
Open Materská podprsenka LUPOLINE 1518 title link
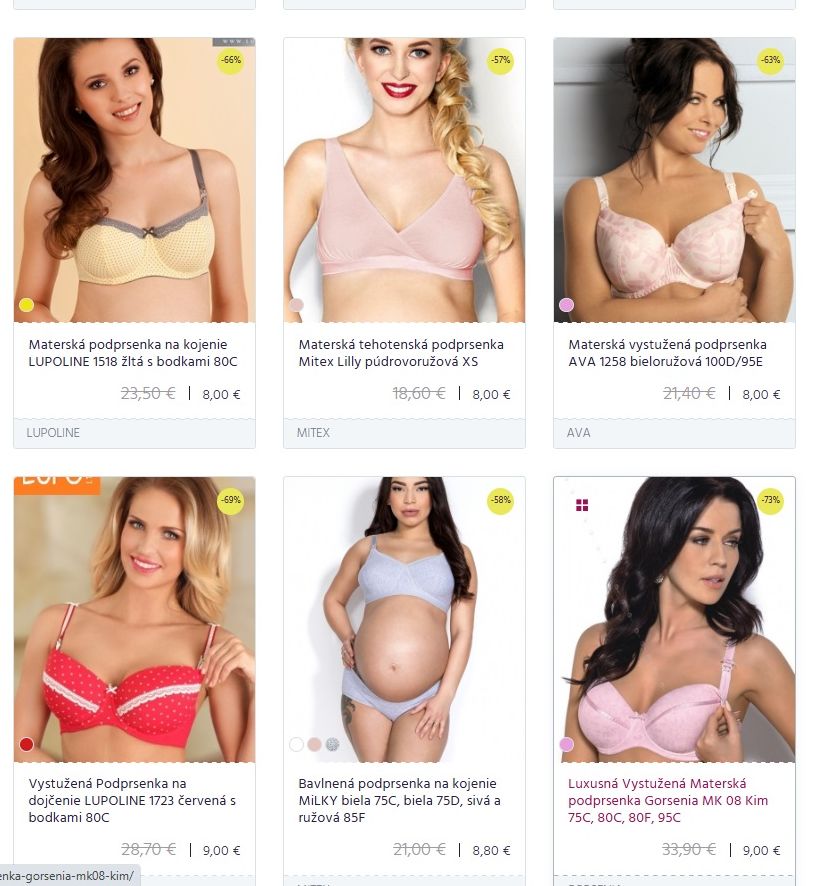pyautogui.click(x=133, y=353)
